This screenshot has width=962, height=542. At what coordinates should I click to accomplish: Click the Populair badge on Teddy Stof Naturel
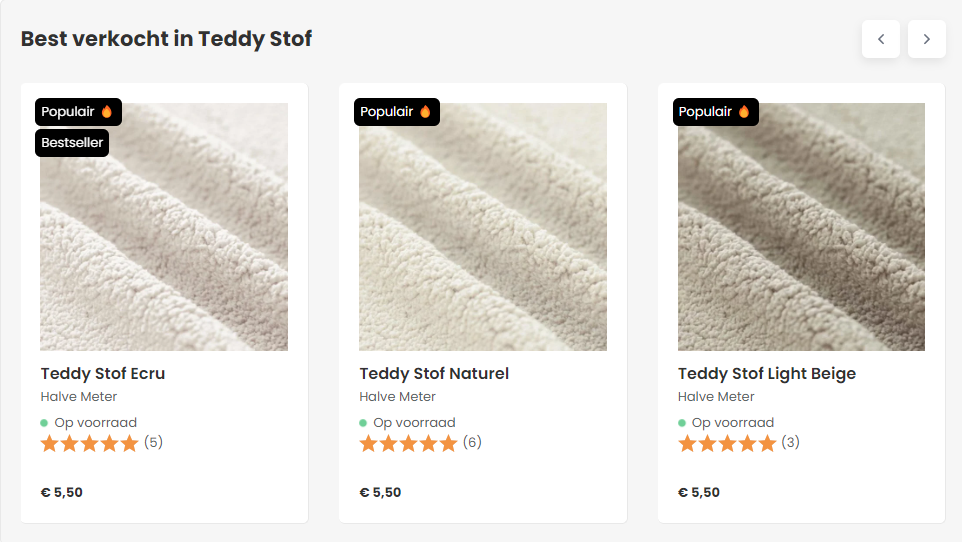[x=397, y=112]
